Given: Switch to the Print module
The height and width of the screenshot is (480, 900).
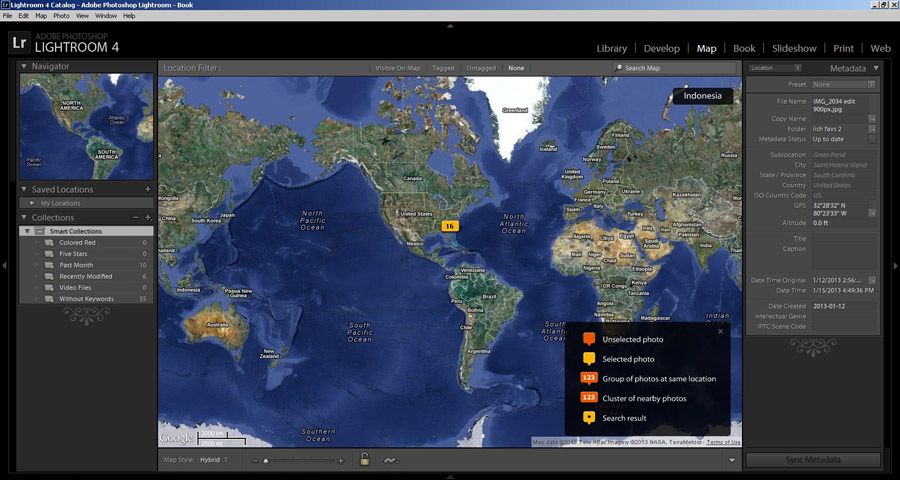Looking at the screenshot, I should click(843, 48).
